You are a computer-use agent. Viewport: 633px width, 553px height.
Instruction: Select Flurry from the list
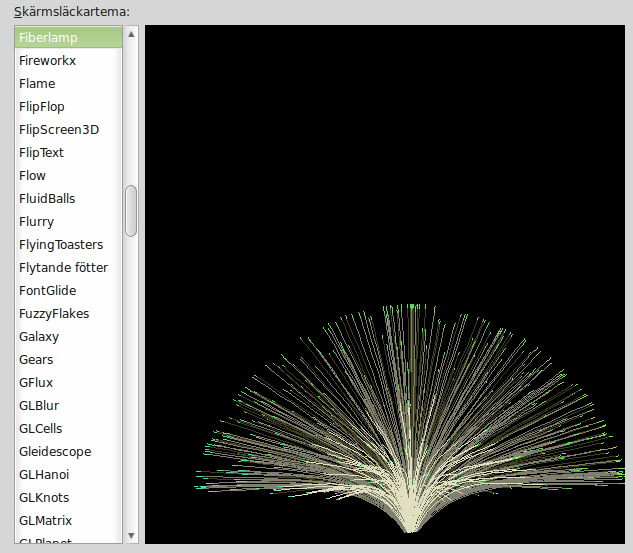68,222
